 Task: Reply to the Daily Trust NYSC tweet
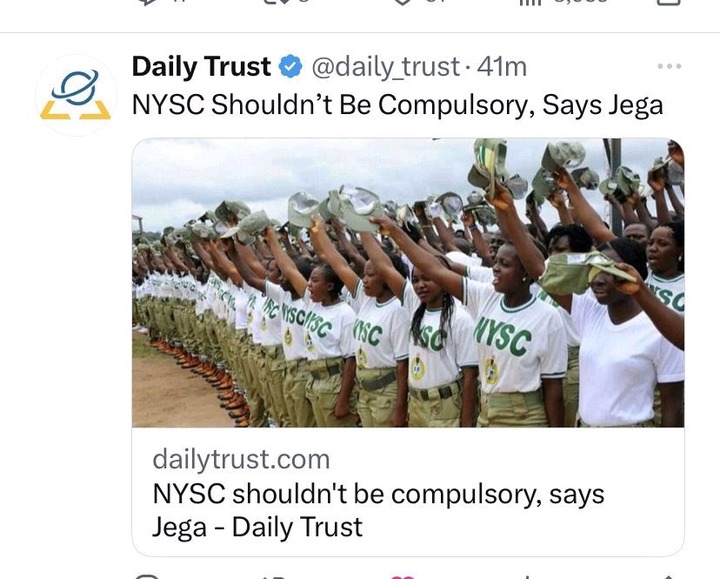coord(147,577)
